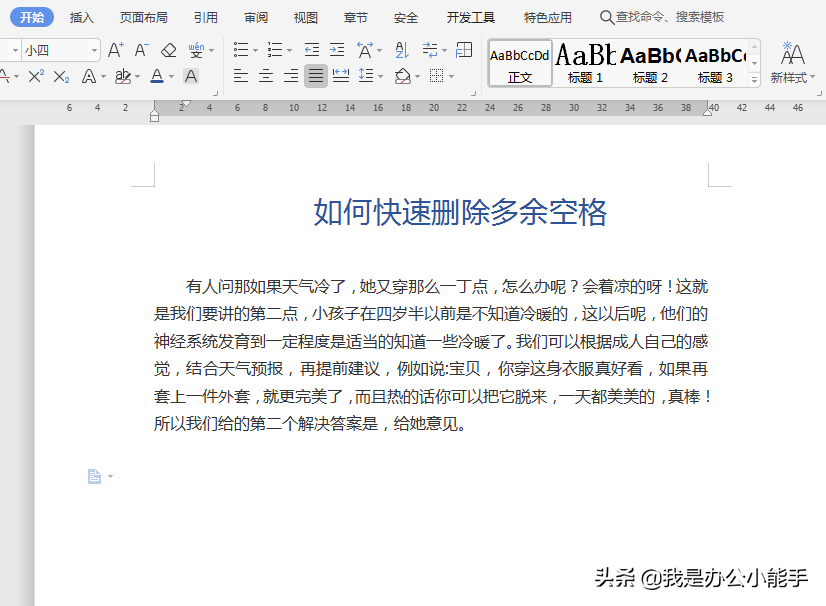Toggle character shading button
This screenshot has height=606, width=826.
click(191, 76)
